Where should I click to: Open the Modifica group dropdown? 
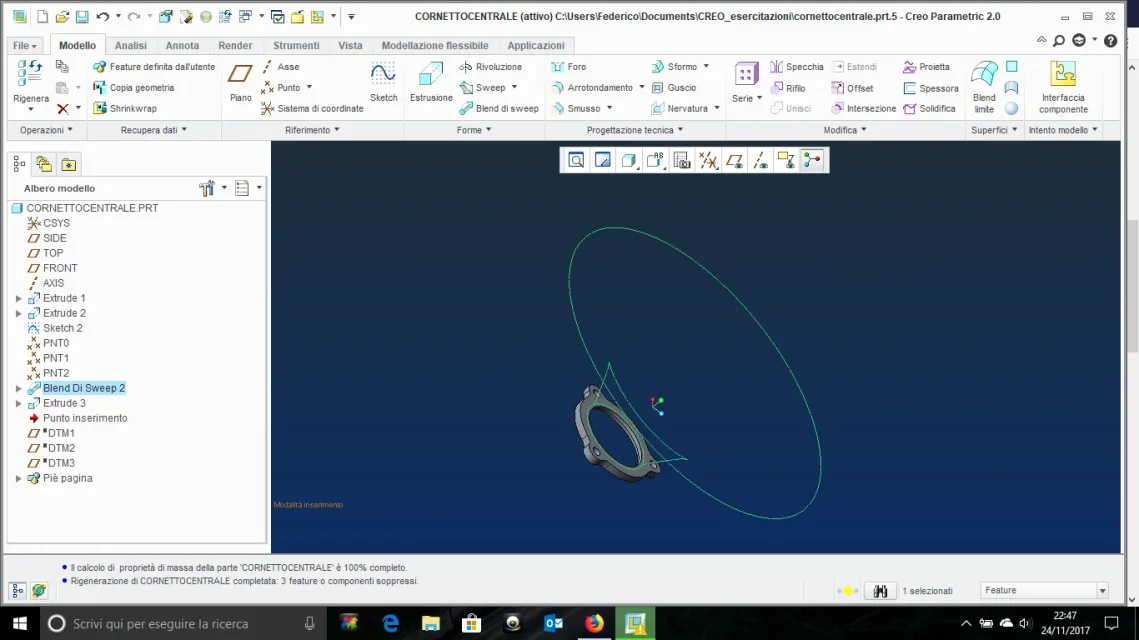[x=845, y=130]
